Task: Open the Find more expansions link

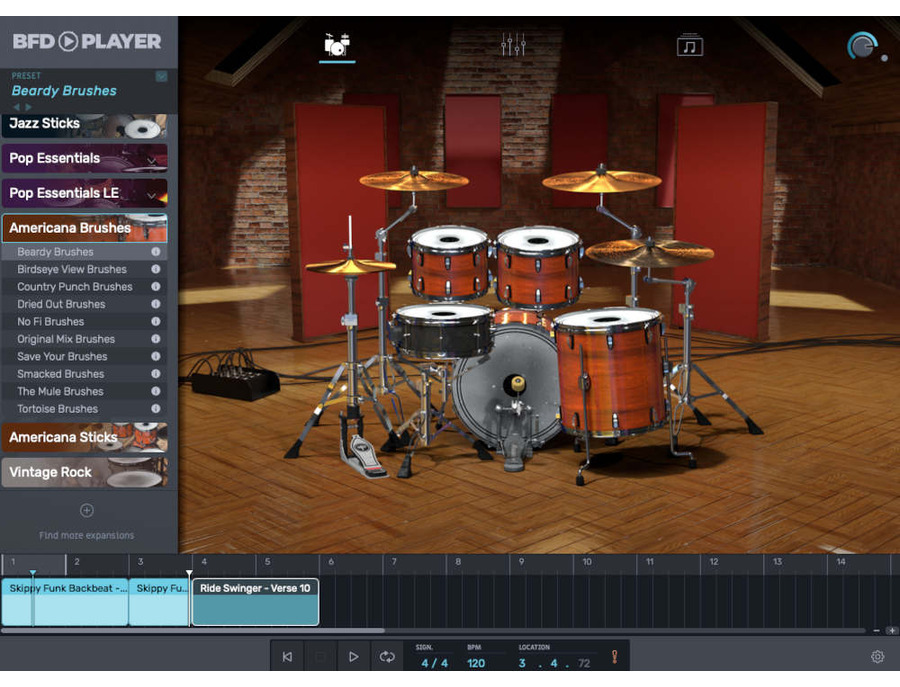Action: [x=87, y=535]
